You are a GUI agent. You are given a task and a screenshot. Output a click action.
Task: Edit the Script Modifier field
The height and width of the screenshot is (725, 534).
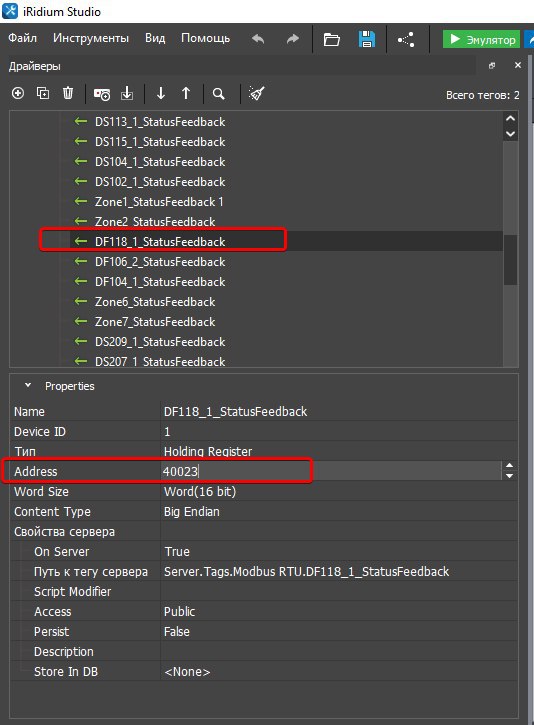(339, 592)
